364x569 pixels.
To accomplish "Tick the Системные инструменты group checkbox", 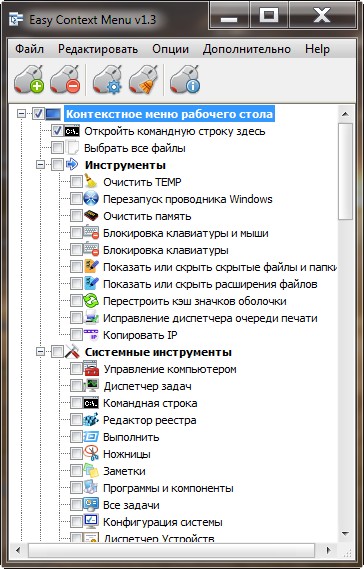I will tap(57, 352).
